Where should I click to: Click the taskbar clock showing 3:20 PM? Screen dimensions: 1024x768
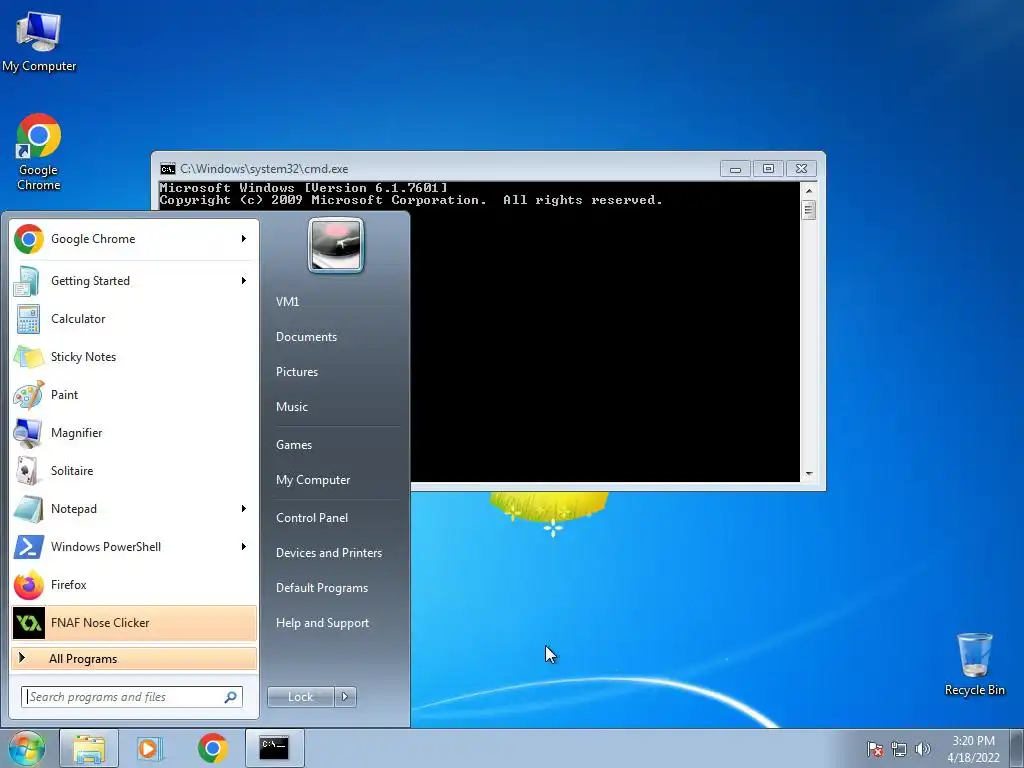(973, 749)
